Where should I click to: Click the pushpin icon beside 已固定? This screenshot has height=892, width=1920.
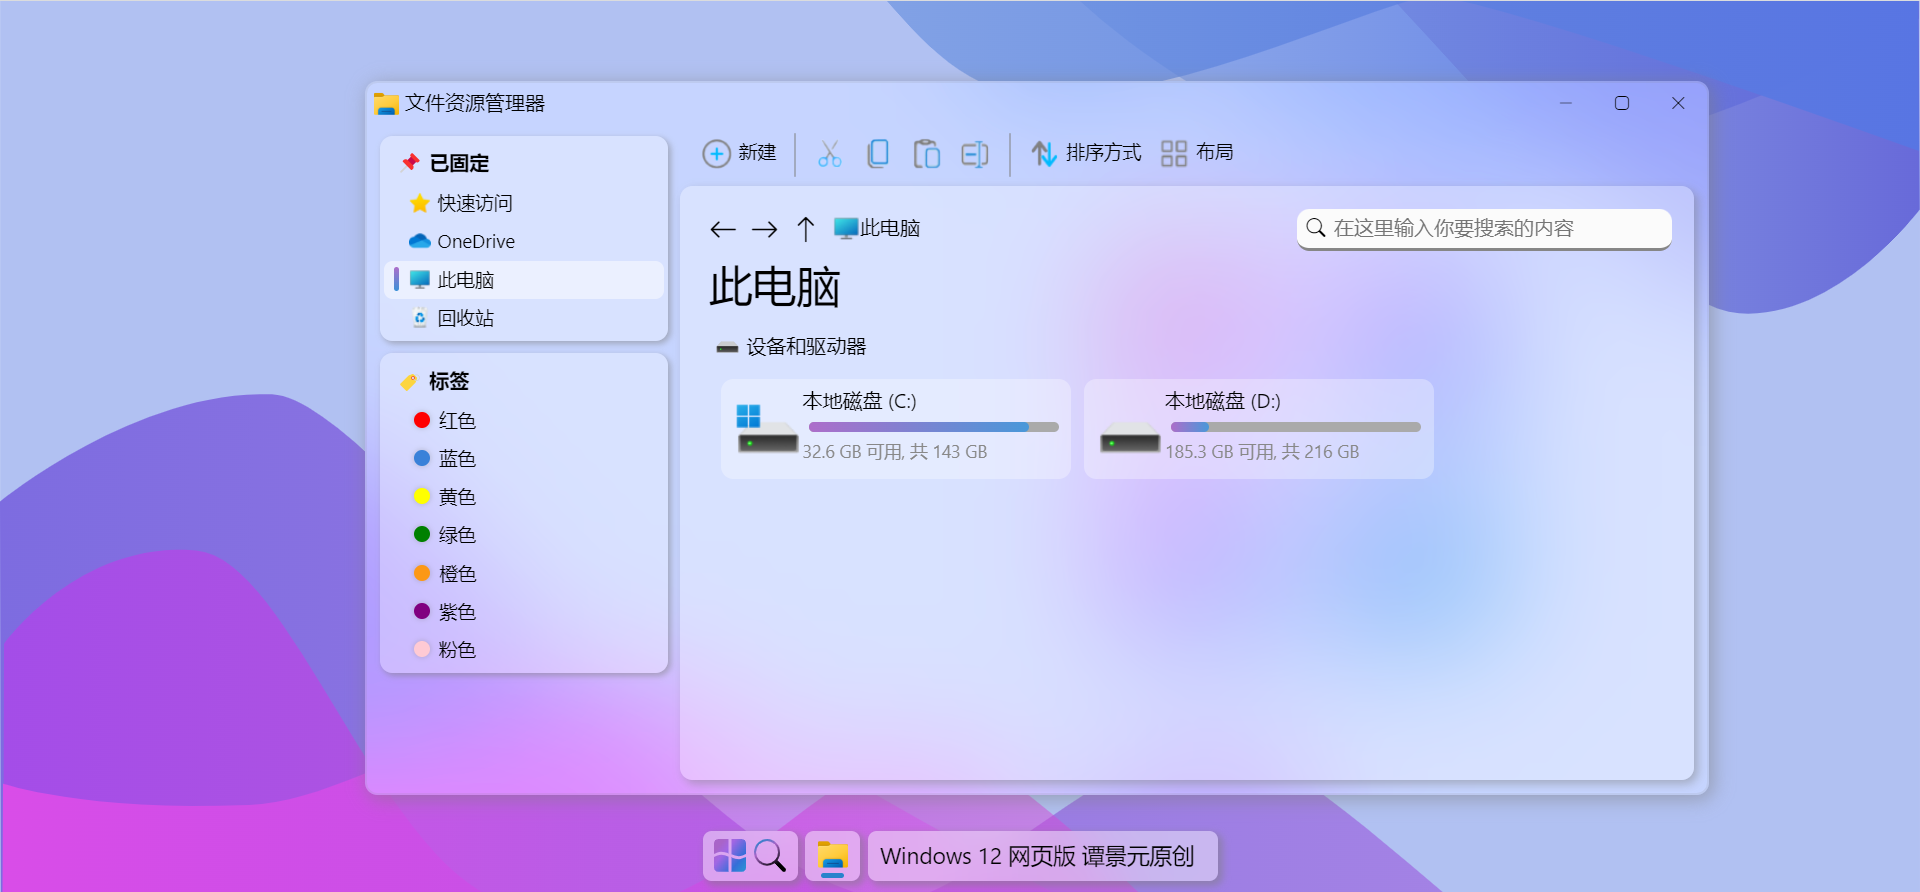click(x=410, y=162)
